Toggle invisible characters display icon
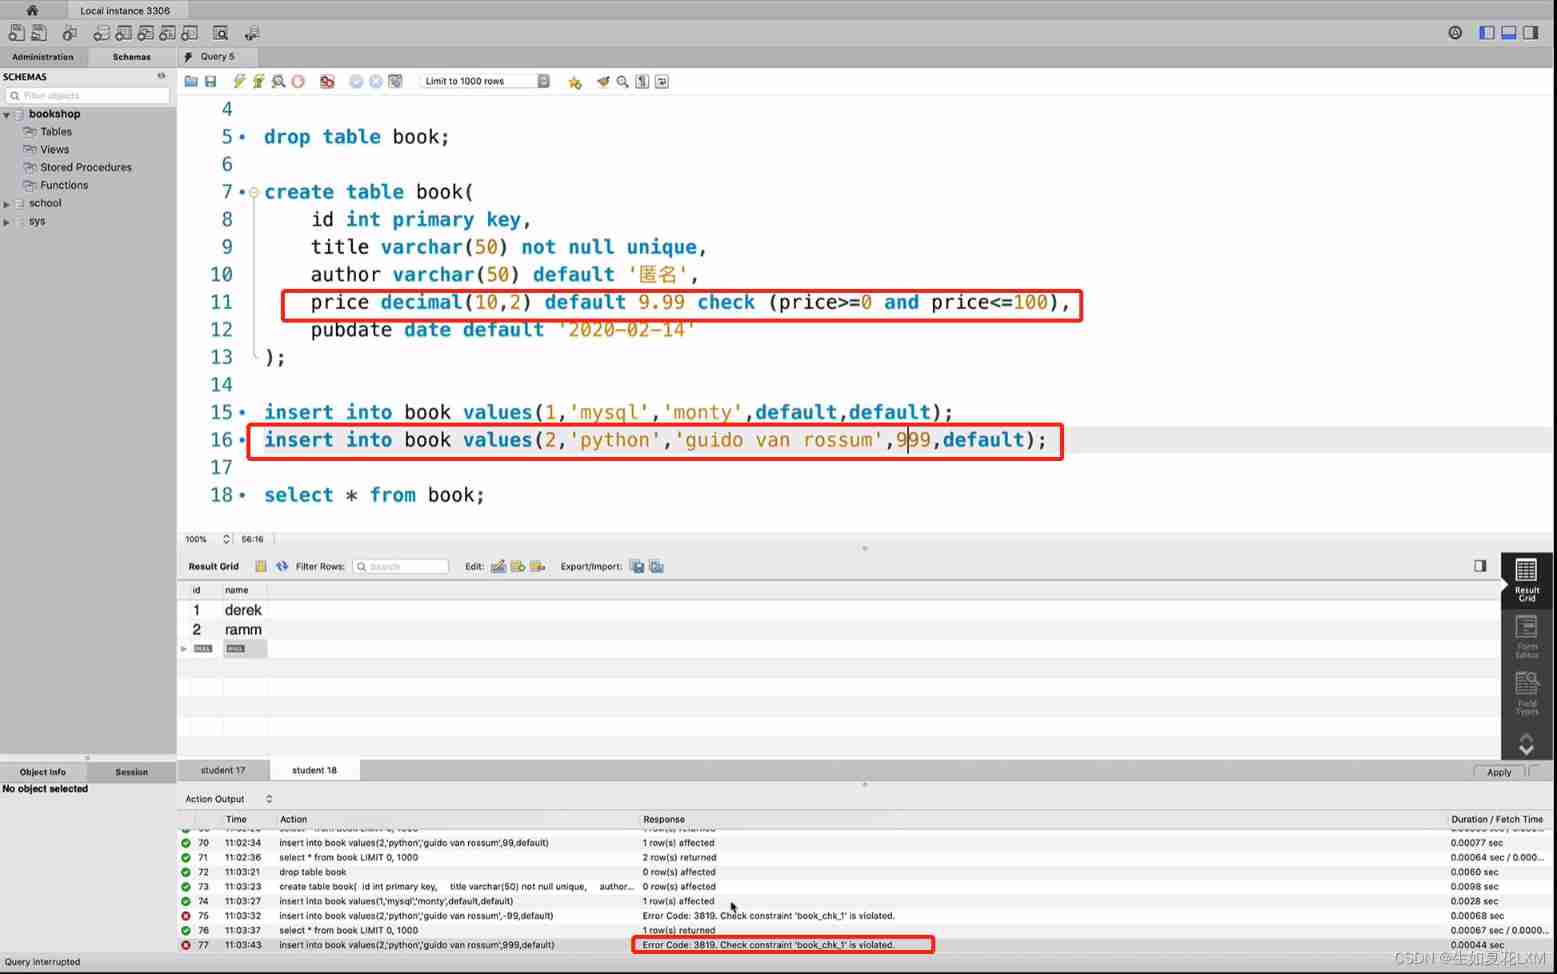The height and width of the screenshot is (974, 1557). 642,81
